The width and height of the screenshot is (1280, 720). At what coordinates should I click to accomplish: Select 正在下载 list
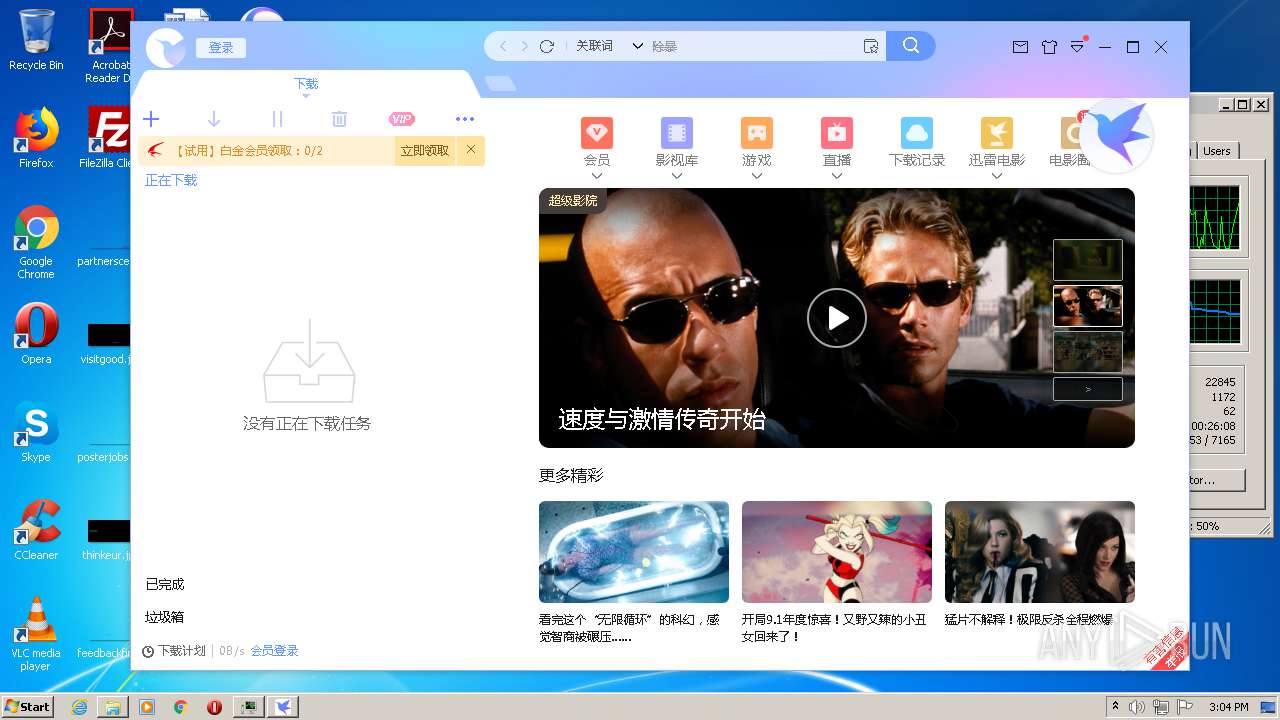pyautogui.click(x=171, y=180)
